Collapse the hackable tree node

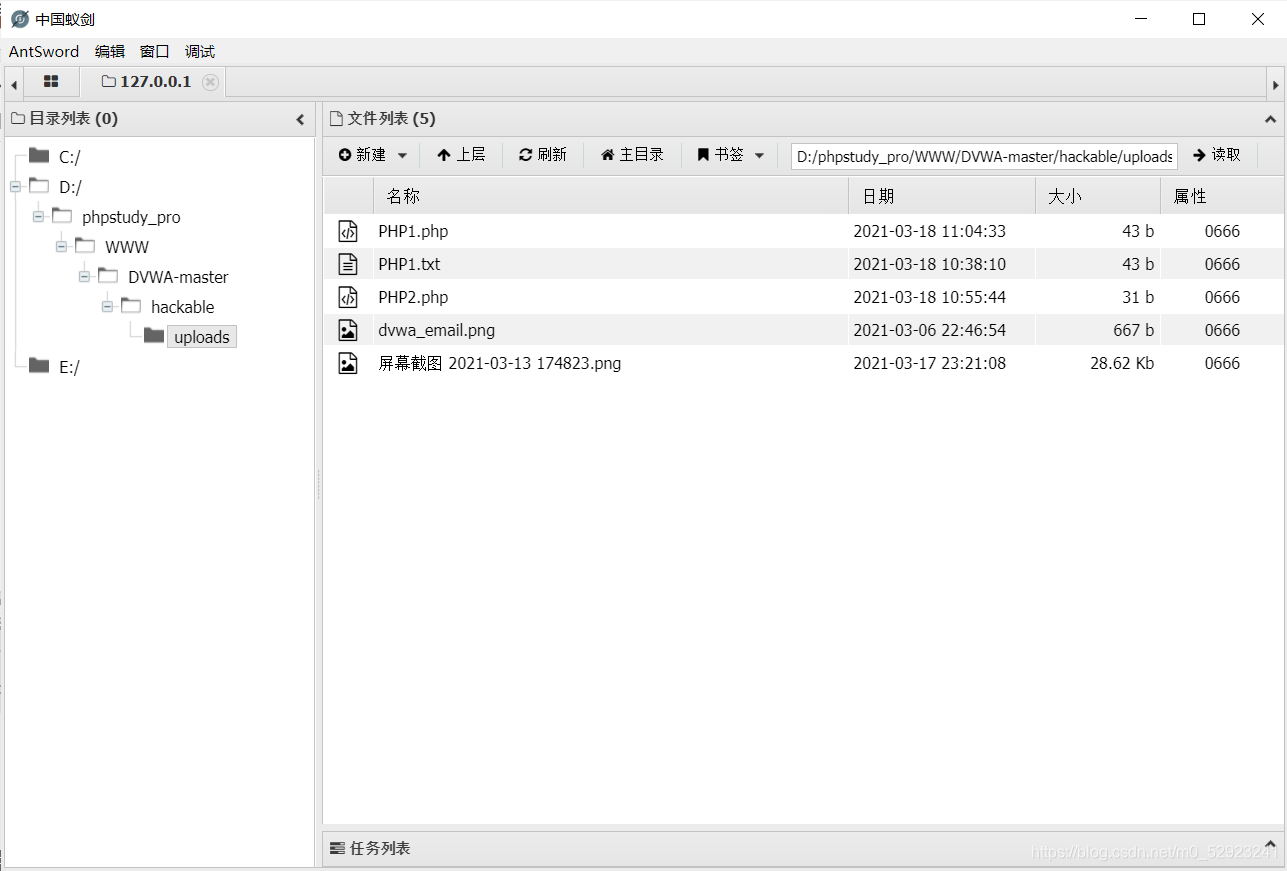tap(107, 306)
